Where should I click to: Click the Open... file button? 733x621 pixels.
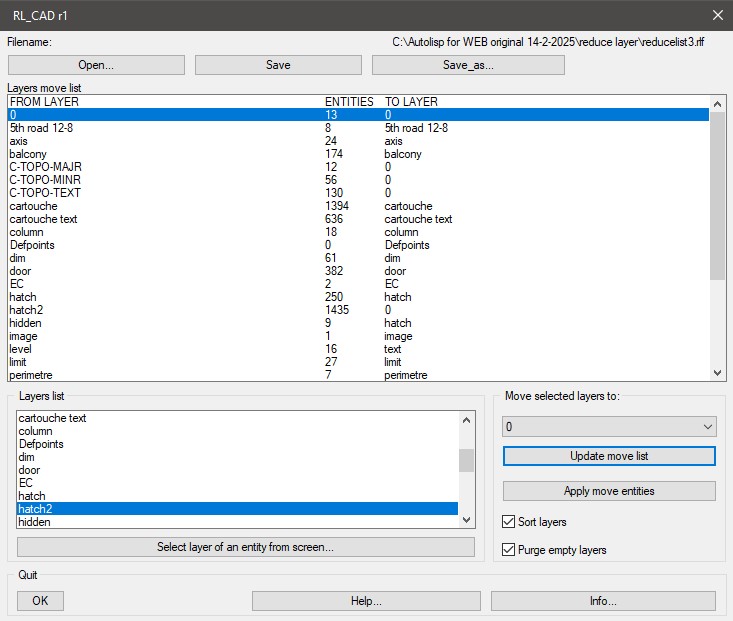(x=96, y=65)
